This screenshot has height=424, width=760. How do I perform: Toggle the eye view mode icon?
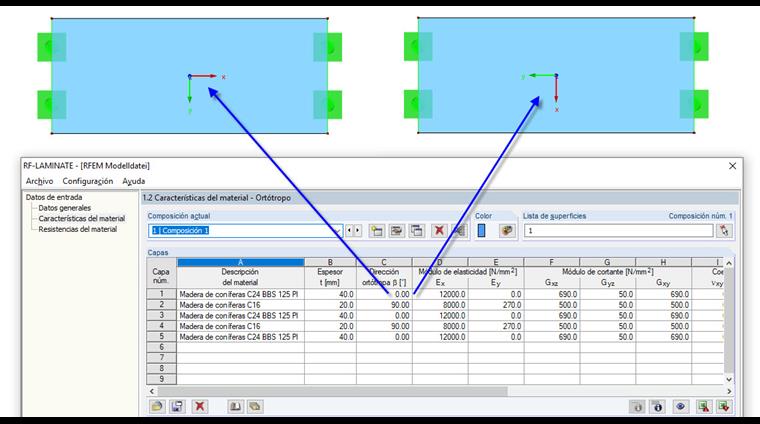pyautogui.click(x=681, y=407)
